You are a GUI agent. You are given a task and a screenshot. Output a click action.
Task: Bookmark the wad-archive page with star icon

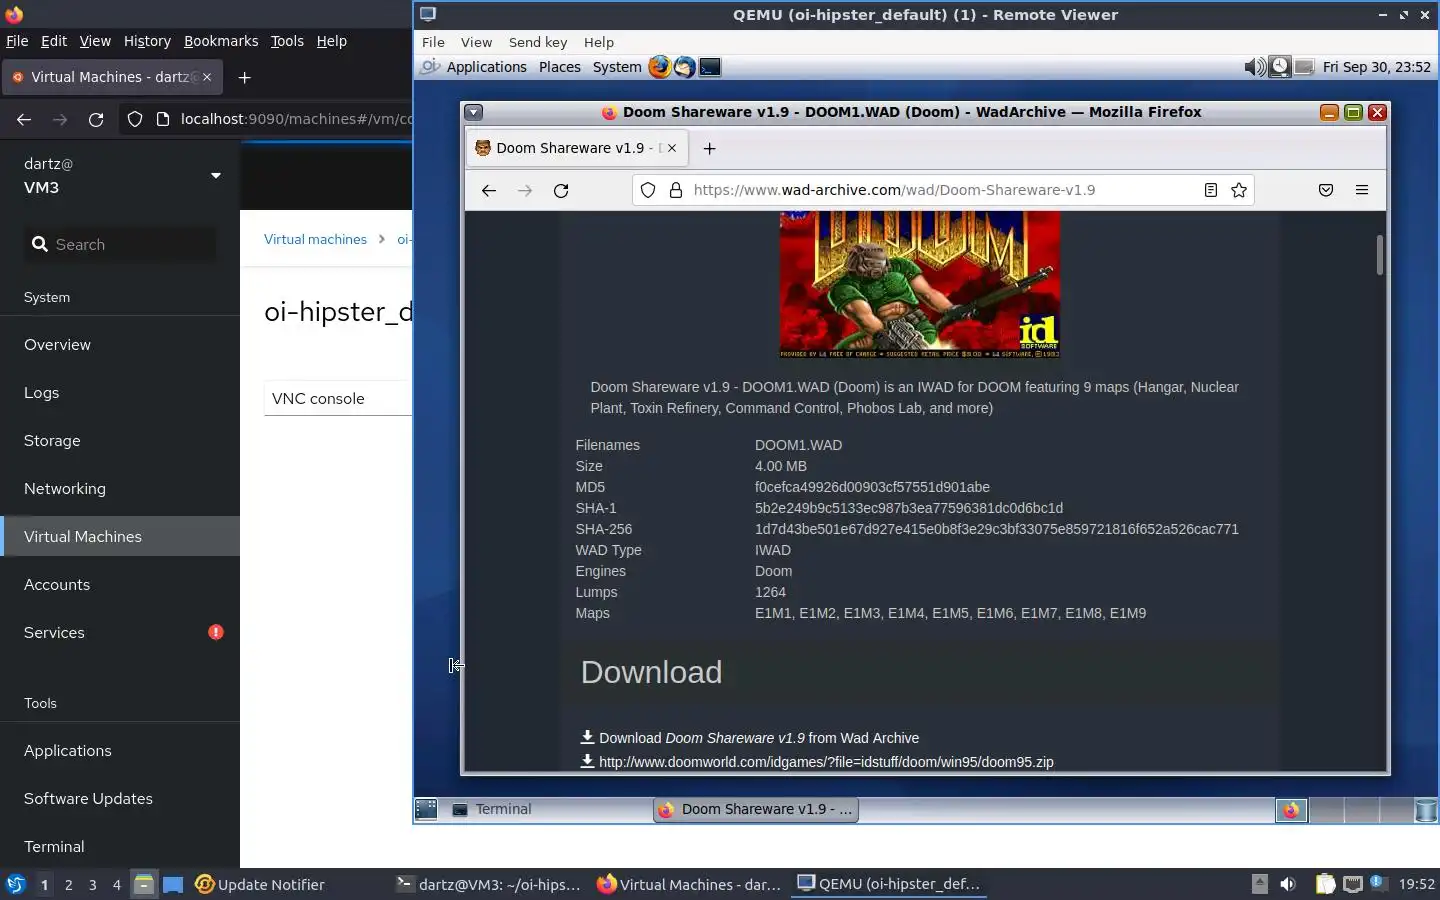pos(1239,190)
